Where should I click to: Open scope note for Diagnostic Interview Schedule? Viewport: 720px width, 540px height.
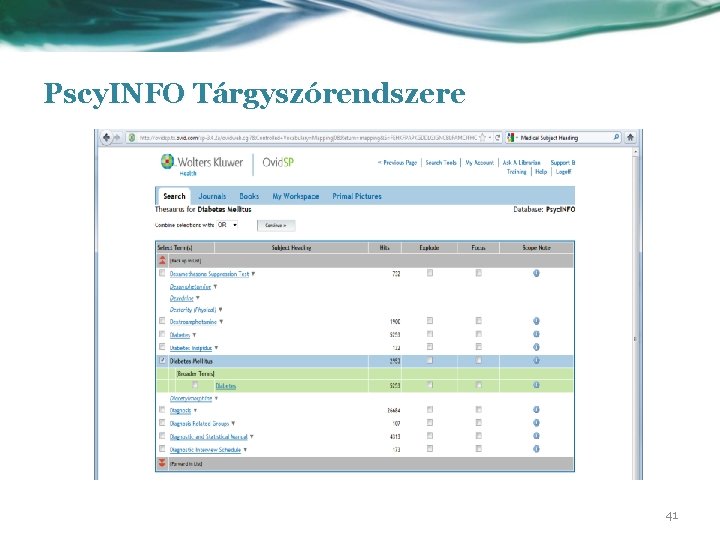[536, 449]
